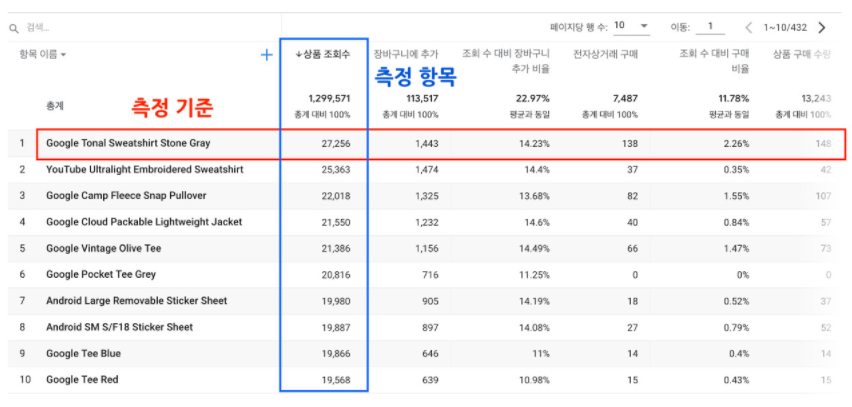This screenshot has width=852, height=407.
Task: Sort by 조회 수 대비 장바구니 추가 비율
Action: click(x=506, y=61)
